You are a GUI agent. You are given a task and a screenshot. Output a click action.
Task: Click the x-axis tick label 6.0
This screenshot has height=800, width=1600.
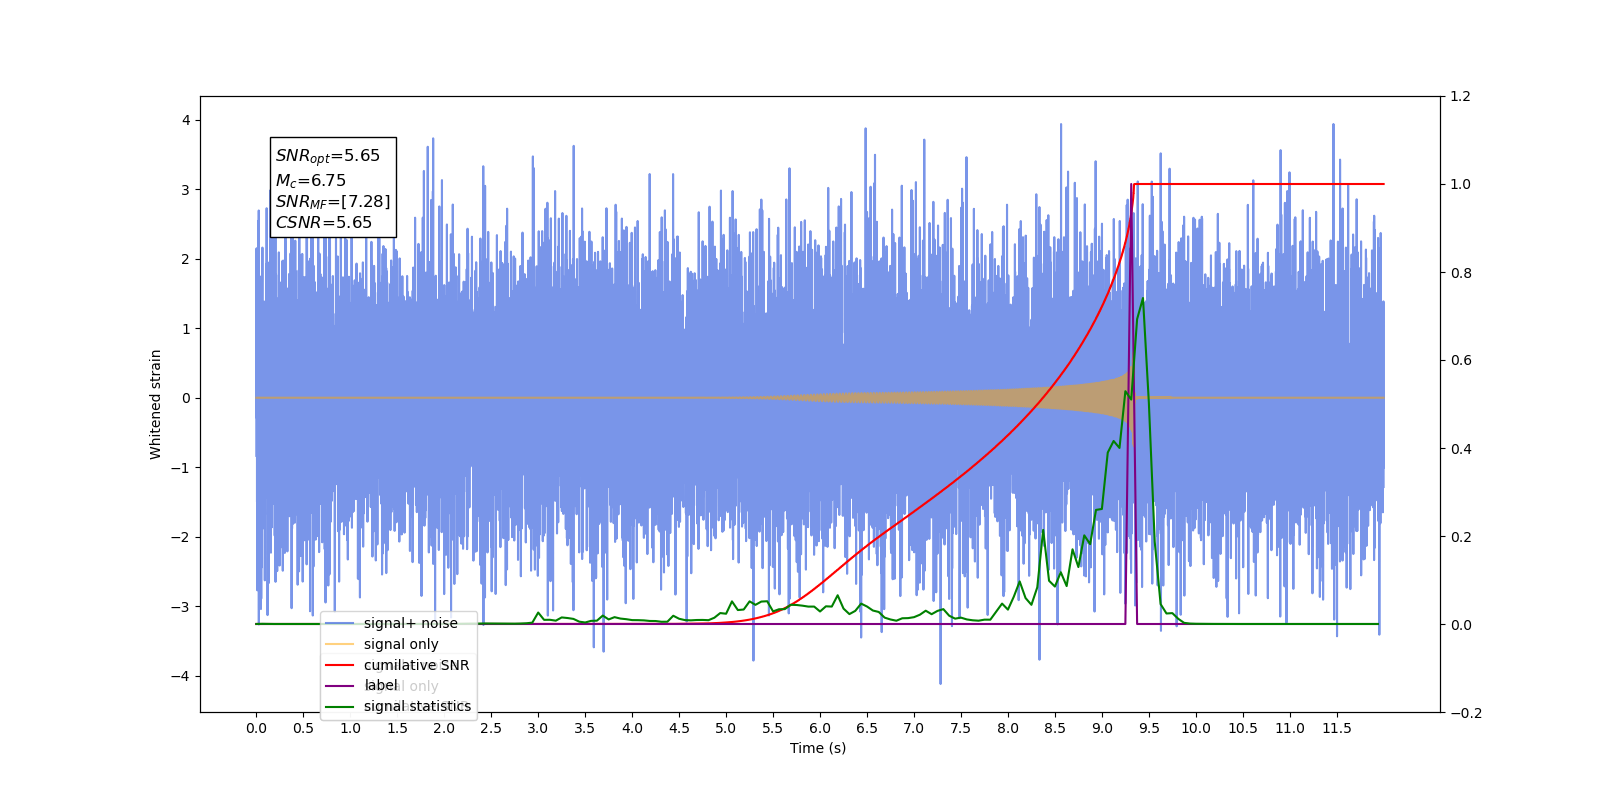820,728
